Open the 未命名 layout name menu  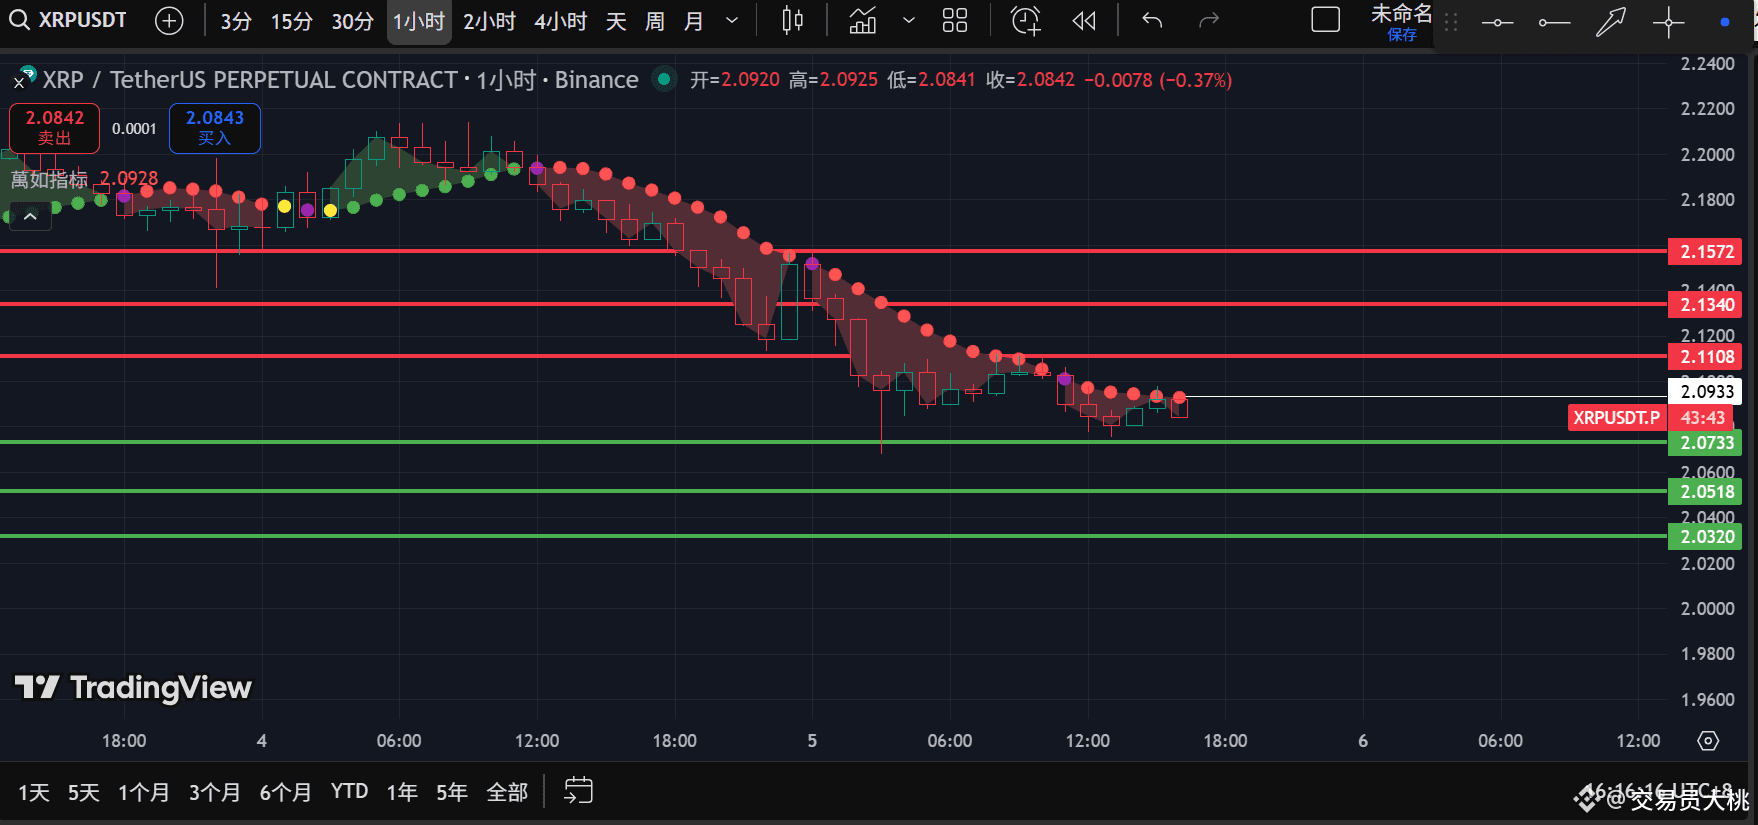[x=1401, y=14]
